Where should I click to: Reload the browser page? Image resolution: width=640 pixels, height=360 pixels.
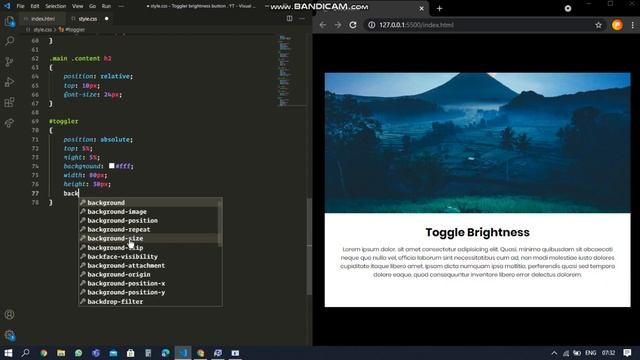pos(353,25)
